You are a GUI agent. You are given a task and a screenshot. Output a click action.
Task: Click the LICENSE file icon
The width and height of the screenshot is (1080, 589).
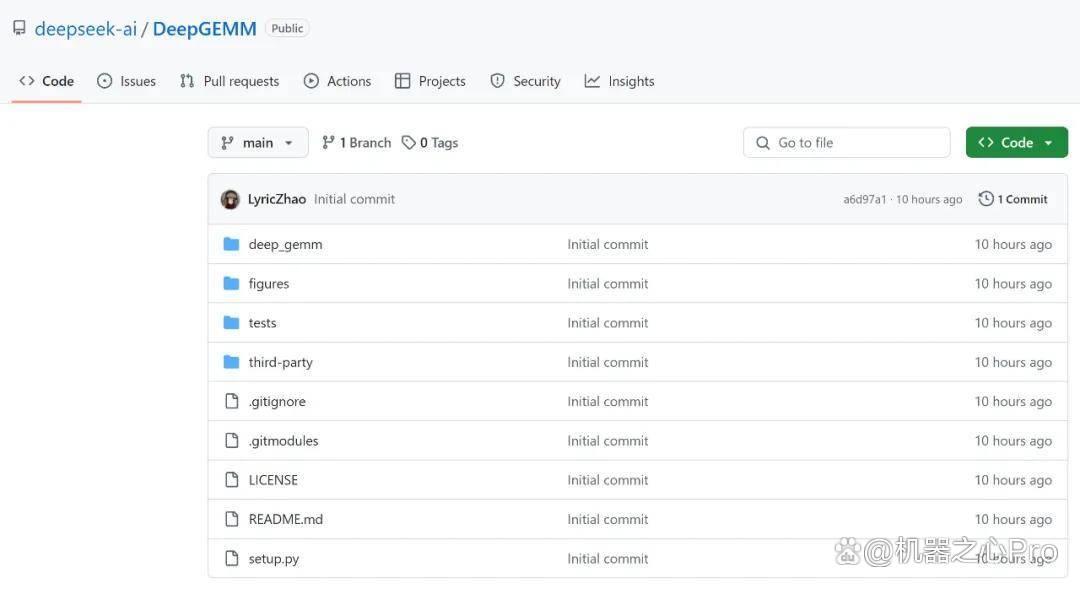click(232, 479)
